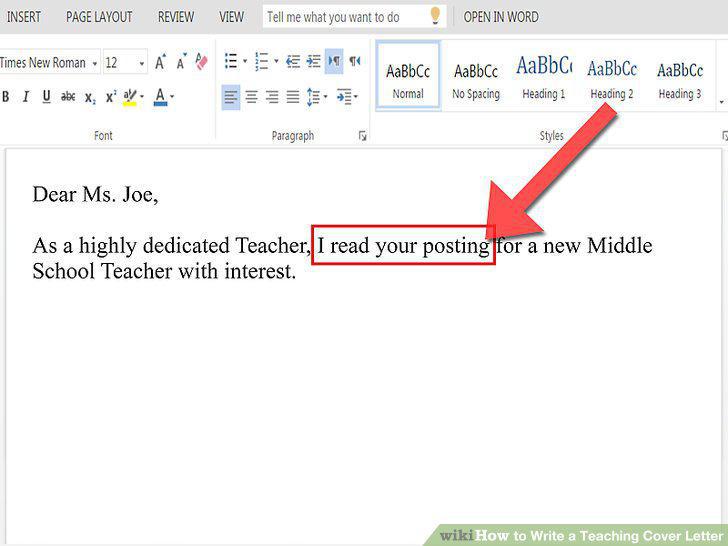Click the Decrease Indent icon
This screenshot has width=728, height=546.
[x=293, y=61]
